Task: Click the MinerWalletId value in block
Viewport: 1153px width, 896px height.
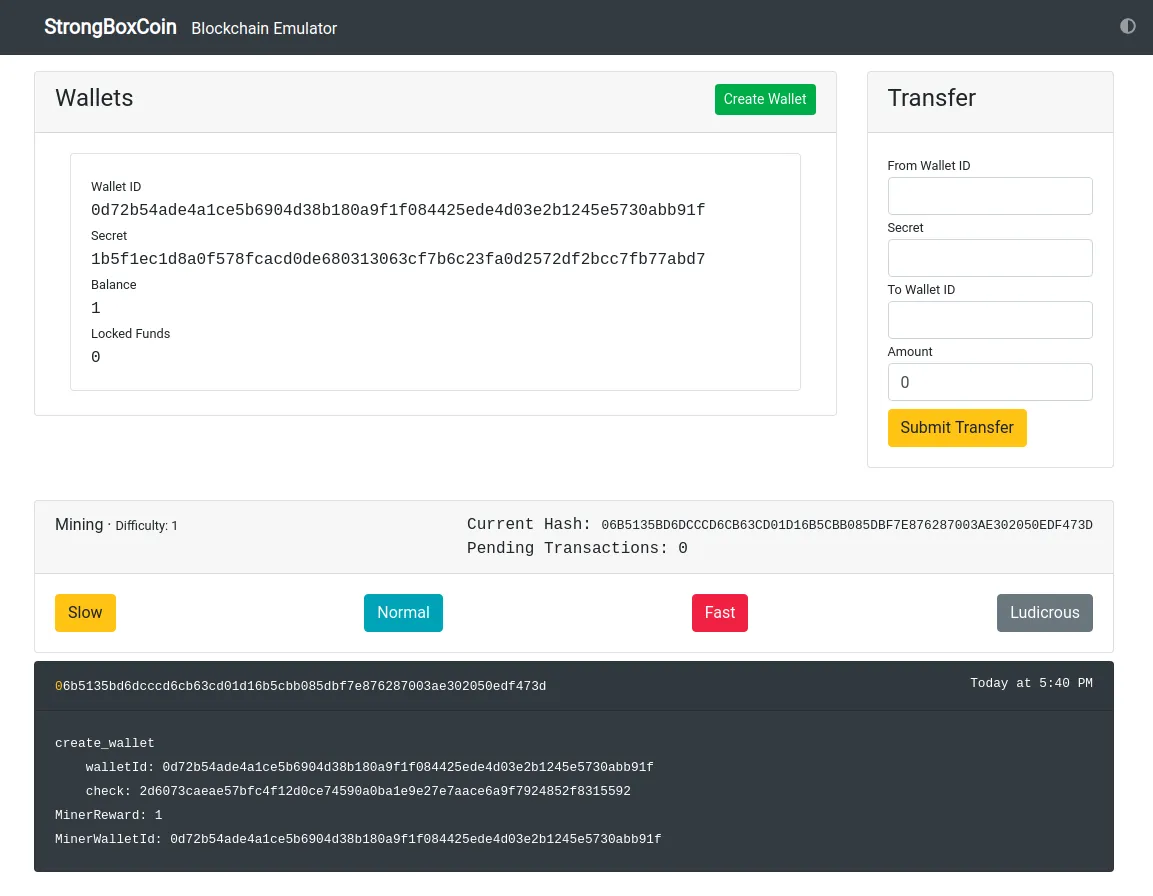Action: [x=415, y=839]
